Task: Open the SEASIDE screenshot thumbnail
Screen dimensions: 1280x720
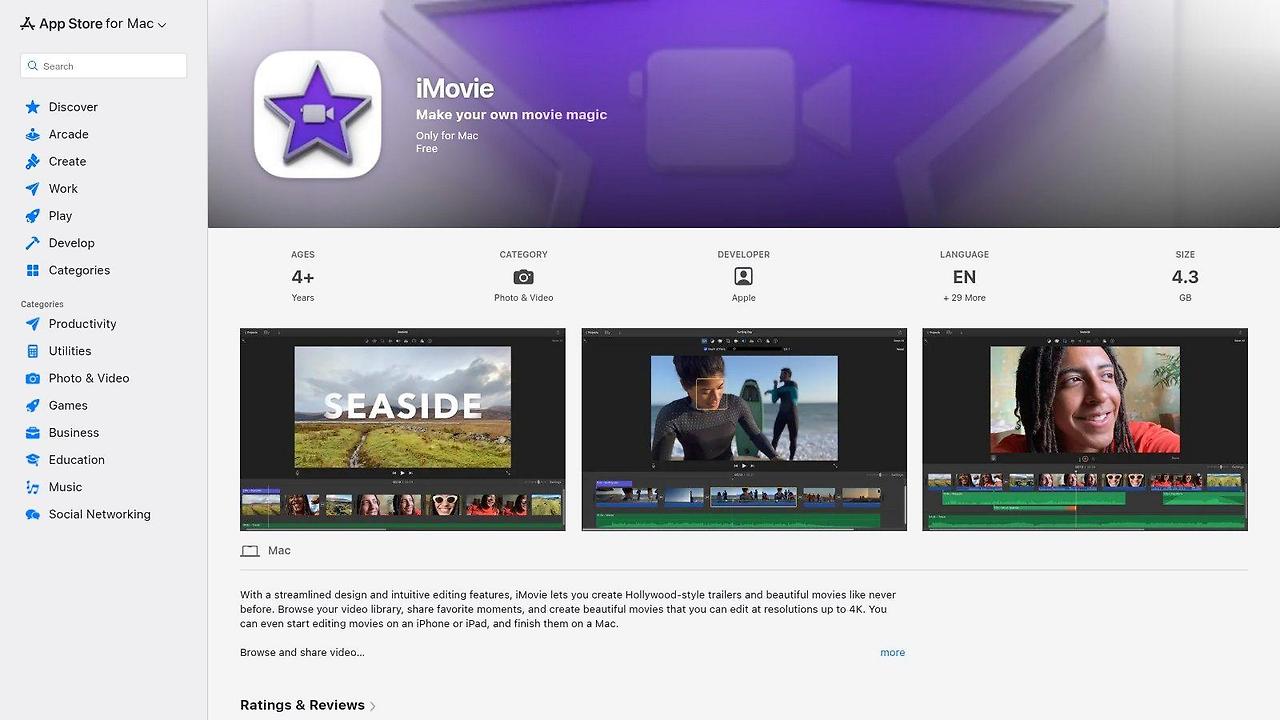Action: [x=402, y=429]
